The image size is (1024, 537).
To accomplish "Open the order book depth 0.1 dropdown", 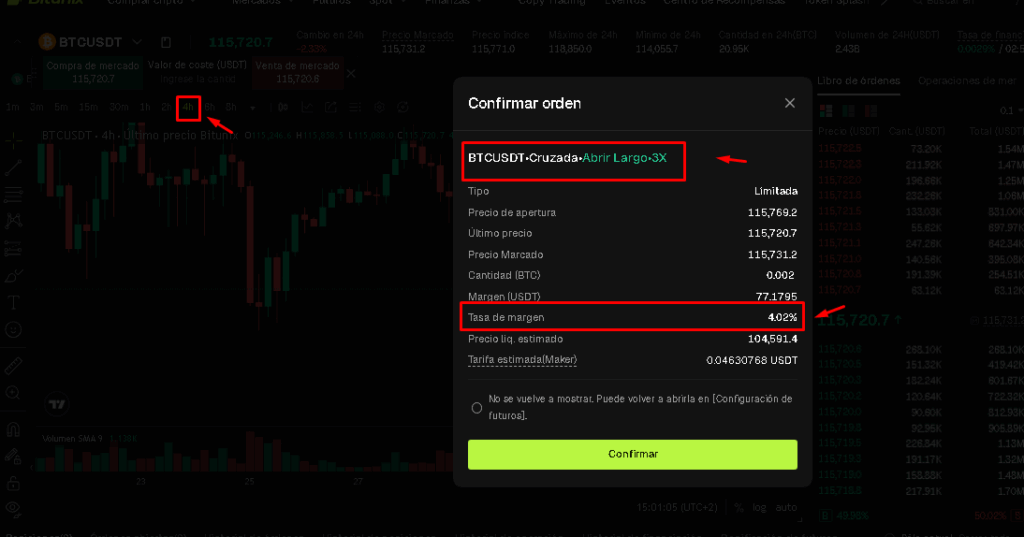I will [x=1006, y=110].
